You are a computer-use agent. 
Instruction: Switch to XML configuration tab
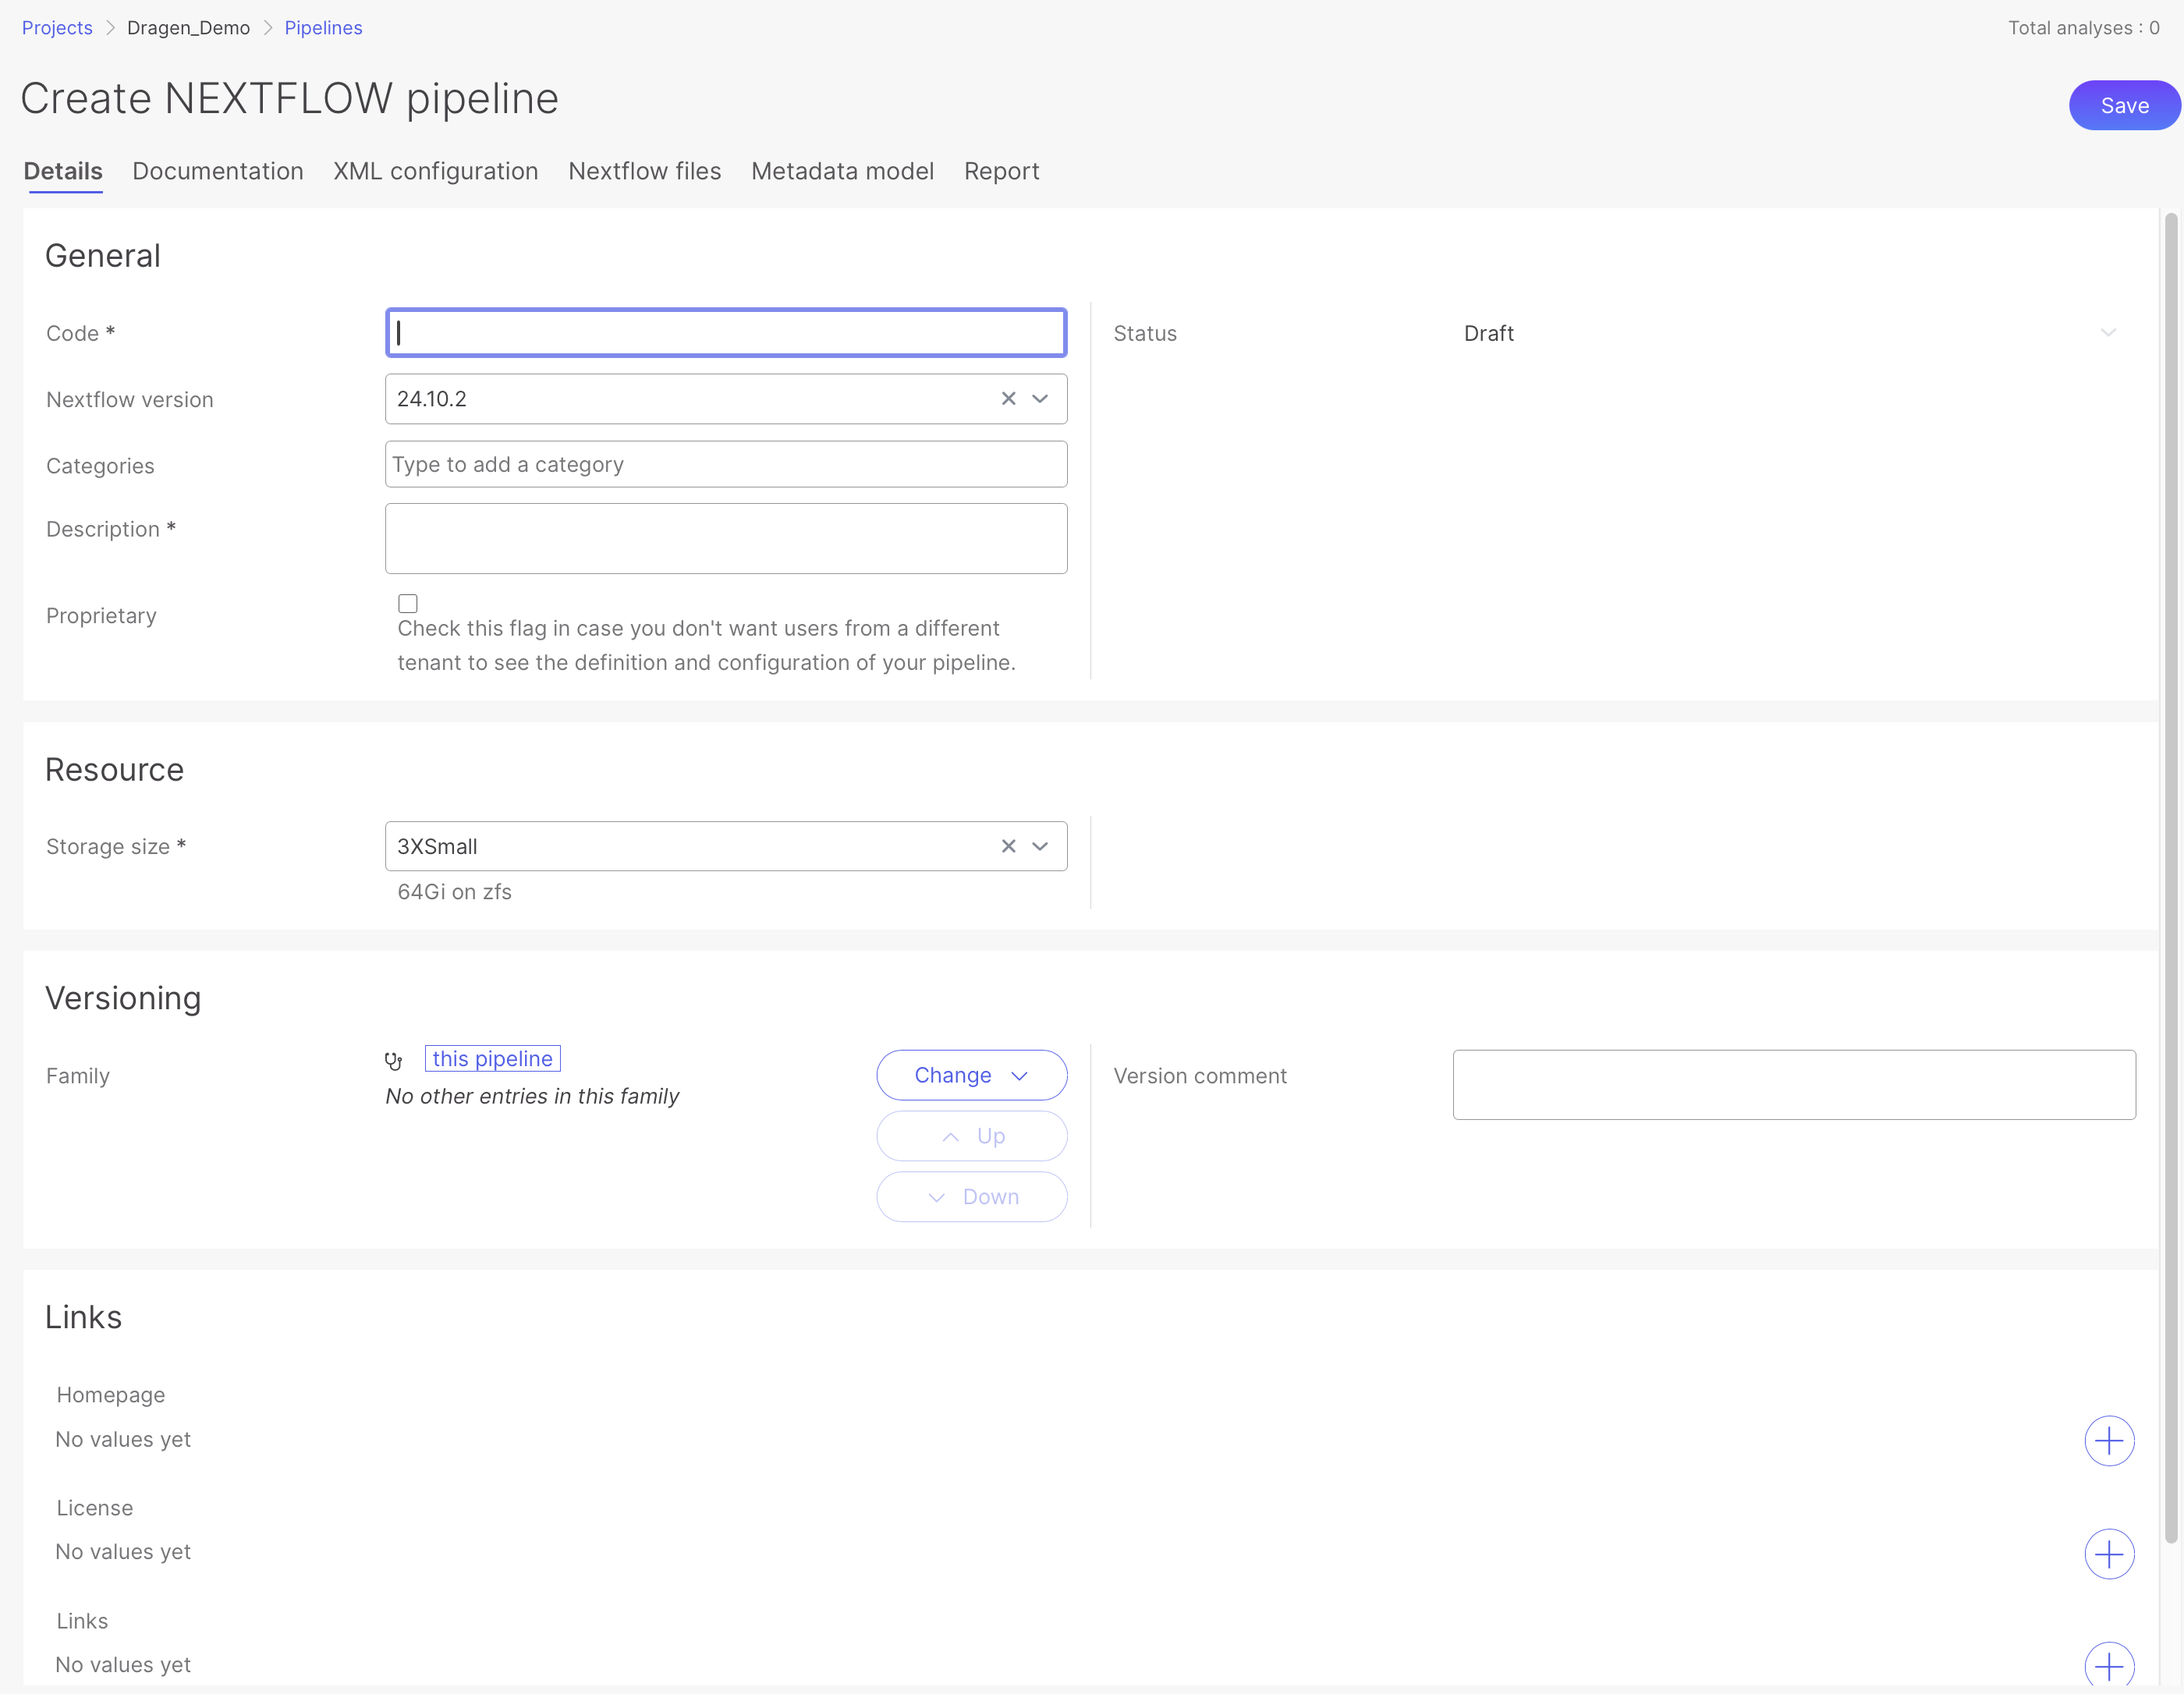436,171
